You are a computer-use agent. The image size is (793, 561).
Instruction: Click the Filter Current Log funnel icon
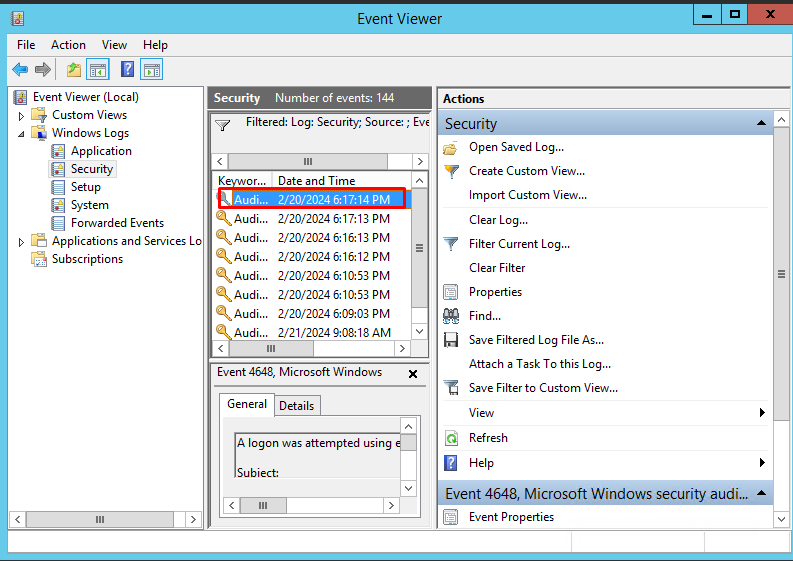[x=451, y=244]
